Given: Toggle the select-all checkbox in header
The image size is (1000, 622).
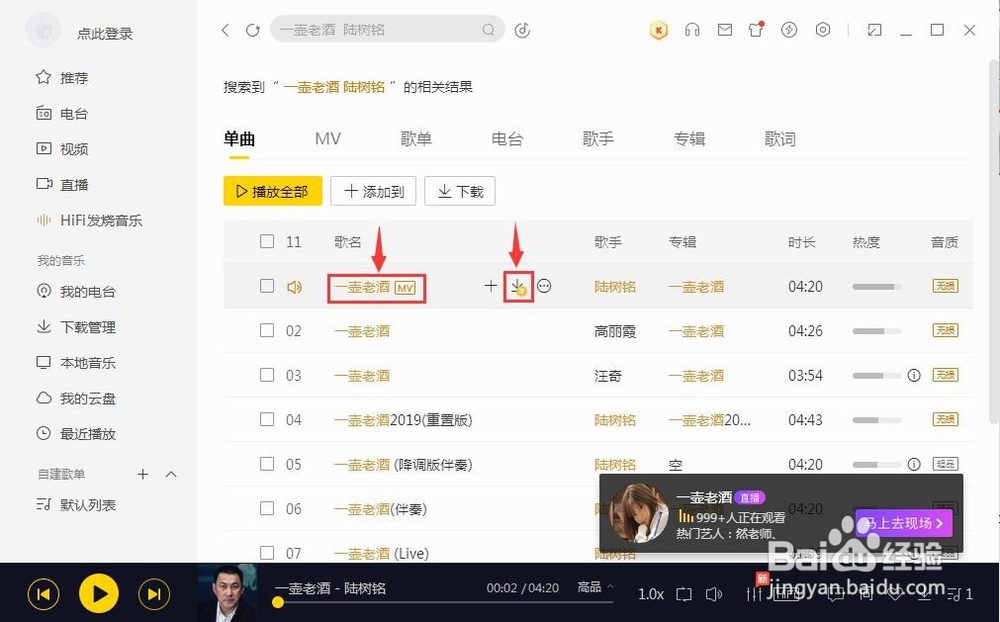Looking at the screenshot, I should [x=267, y=241].
